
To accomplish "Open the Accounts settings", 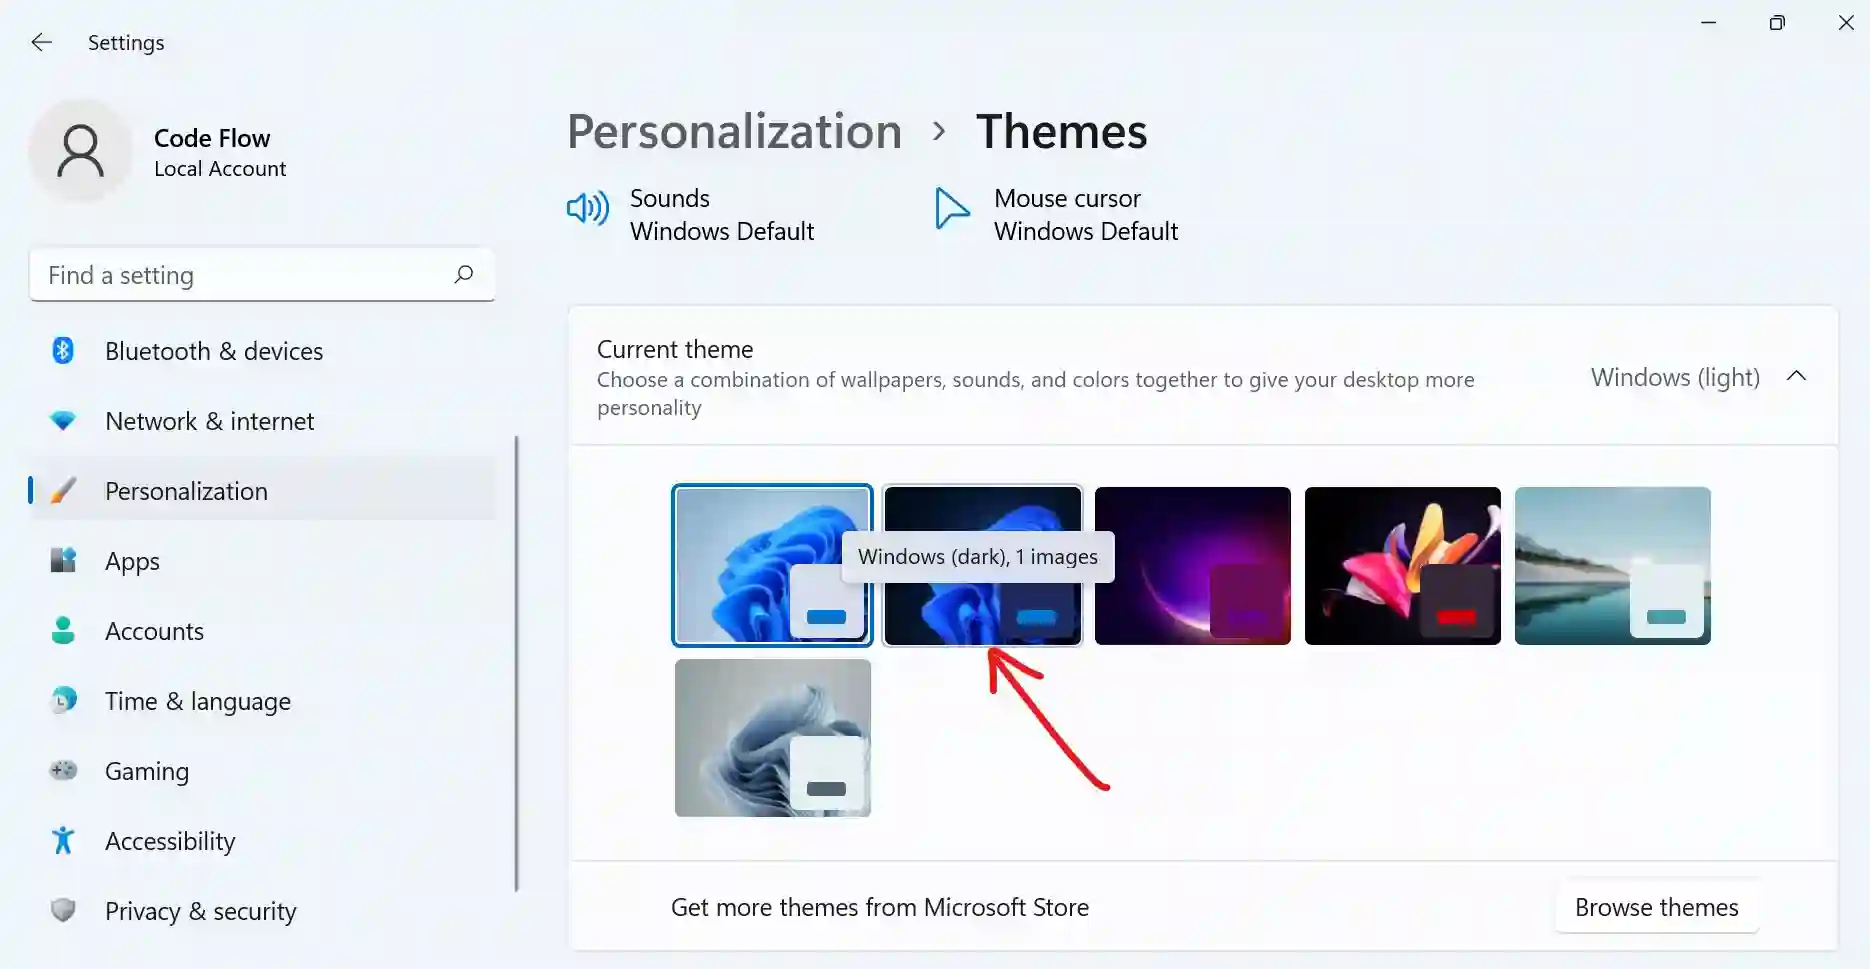I will pyautogui.click(x=262, y=631).
